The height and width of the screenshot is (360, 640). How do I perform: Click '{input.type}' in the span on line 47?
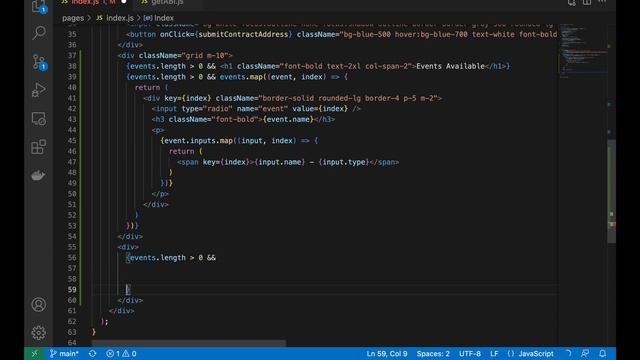click(x=344, y=162)
